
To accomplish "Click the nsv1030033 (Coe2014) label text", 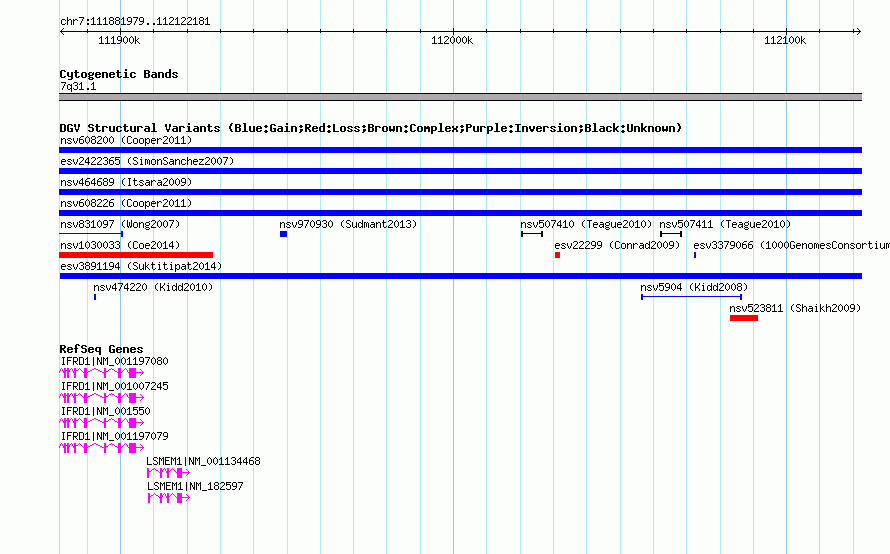I will click(x=120, y=245).
